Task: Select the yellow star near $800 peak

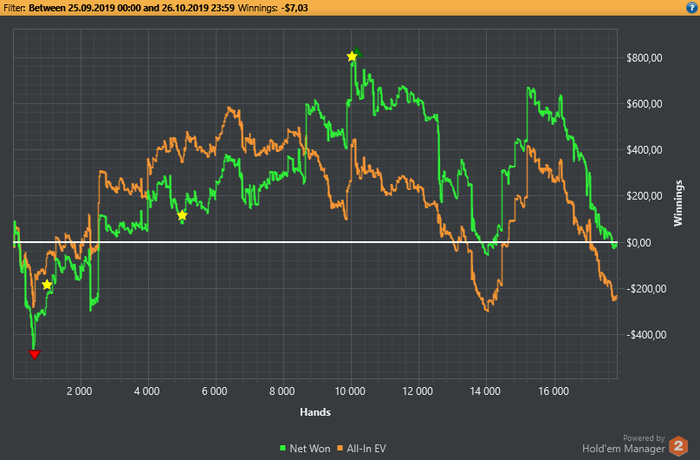Action: (x=352, y=56)
